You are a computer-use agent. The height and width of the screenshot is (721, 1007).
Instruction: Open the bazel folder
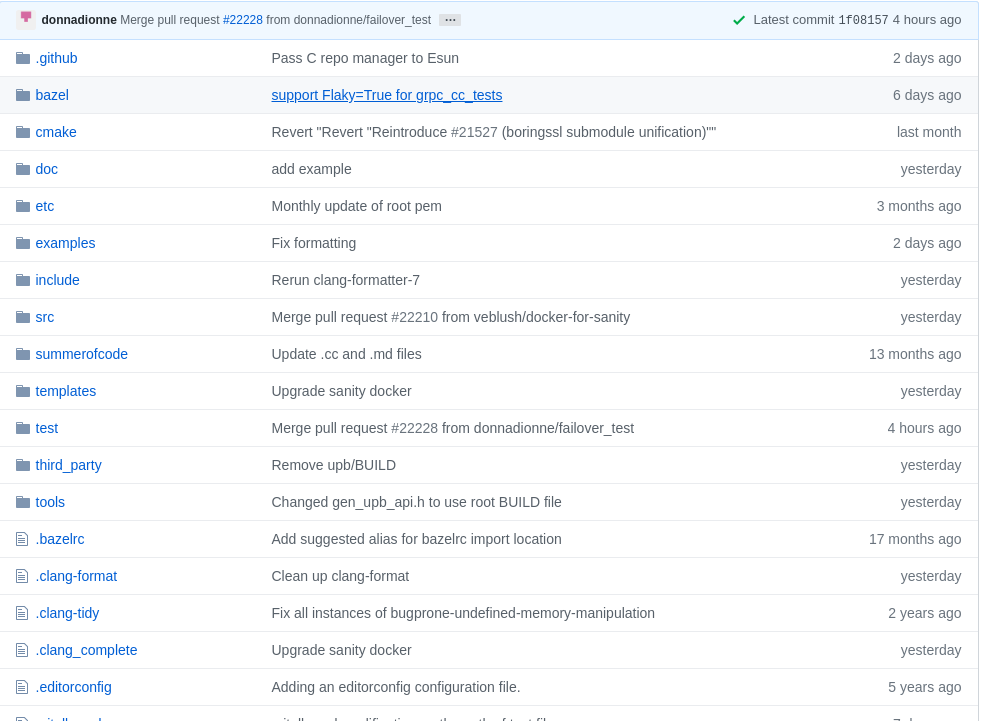pos(52,95)
